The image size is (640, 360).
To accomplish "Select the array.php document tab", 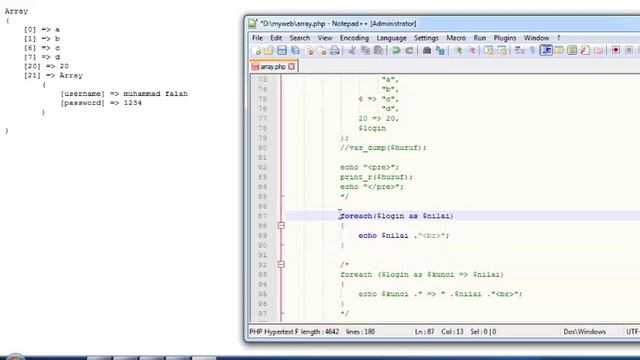I will point(273,67).
